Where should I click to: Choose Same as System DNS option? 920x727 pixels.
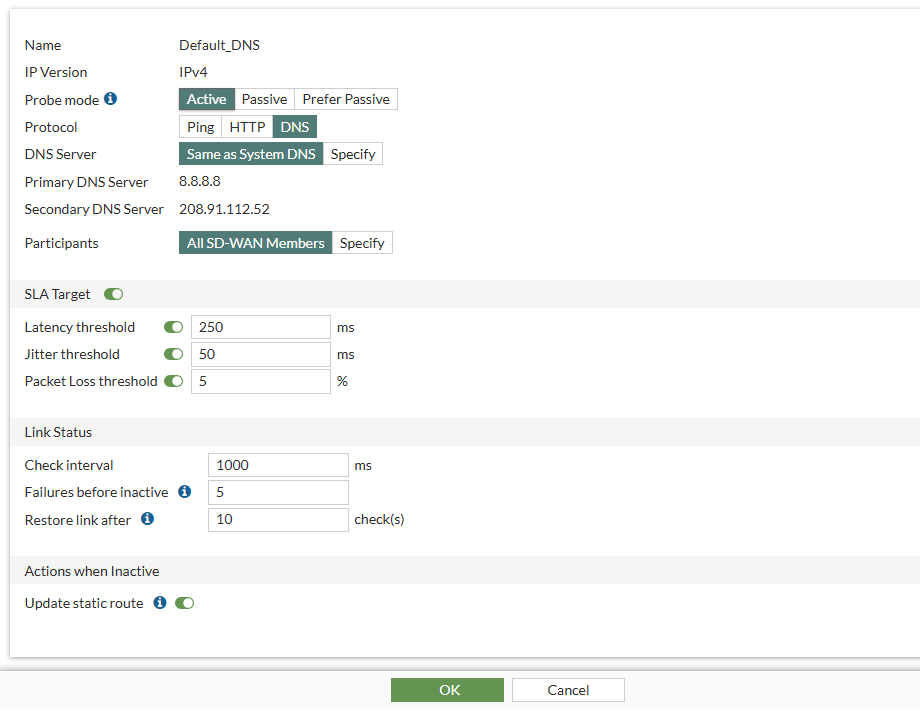(x=251, y=154)
